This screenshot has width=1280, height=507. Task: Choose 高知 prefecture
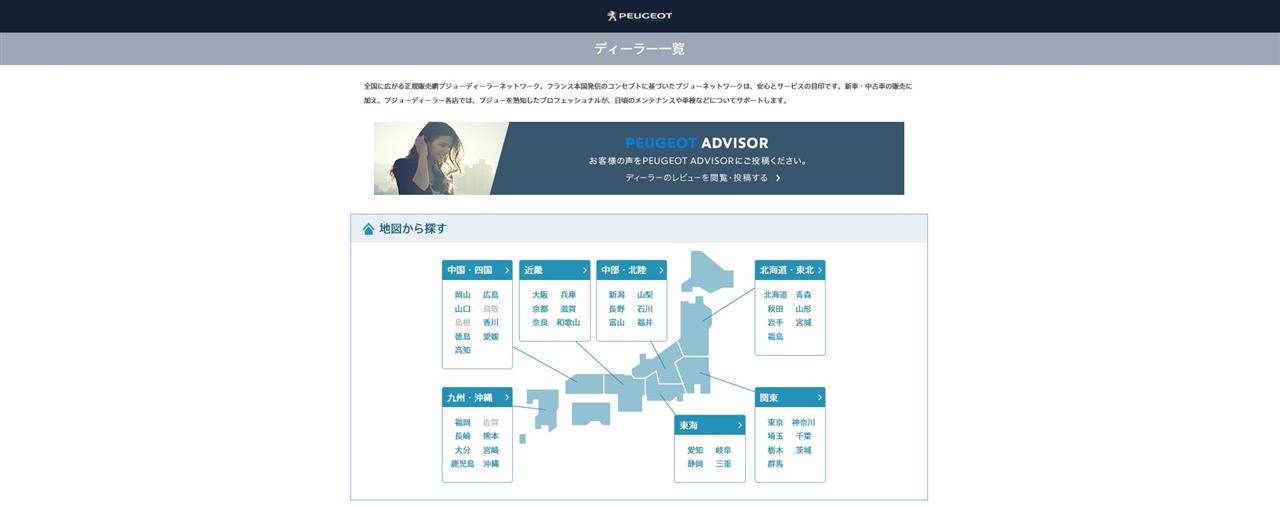pyautogui.click(x=462, y=350)
